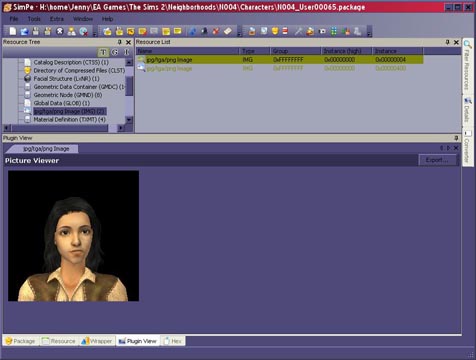Image resolution: width=476 pixels, height=360 pixels.
Task: Click the Filter Resources magnifier icon
Action: click(468, 44)
